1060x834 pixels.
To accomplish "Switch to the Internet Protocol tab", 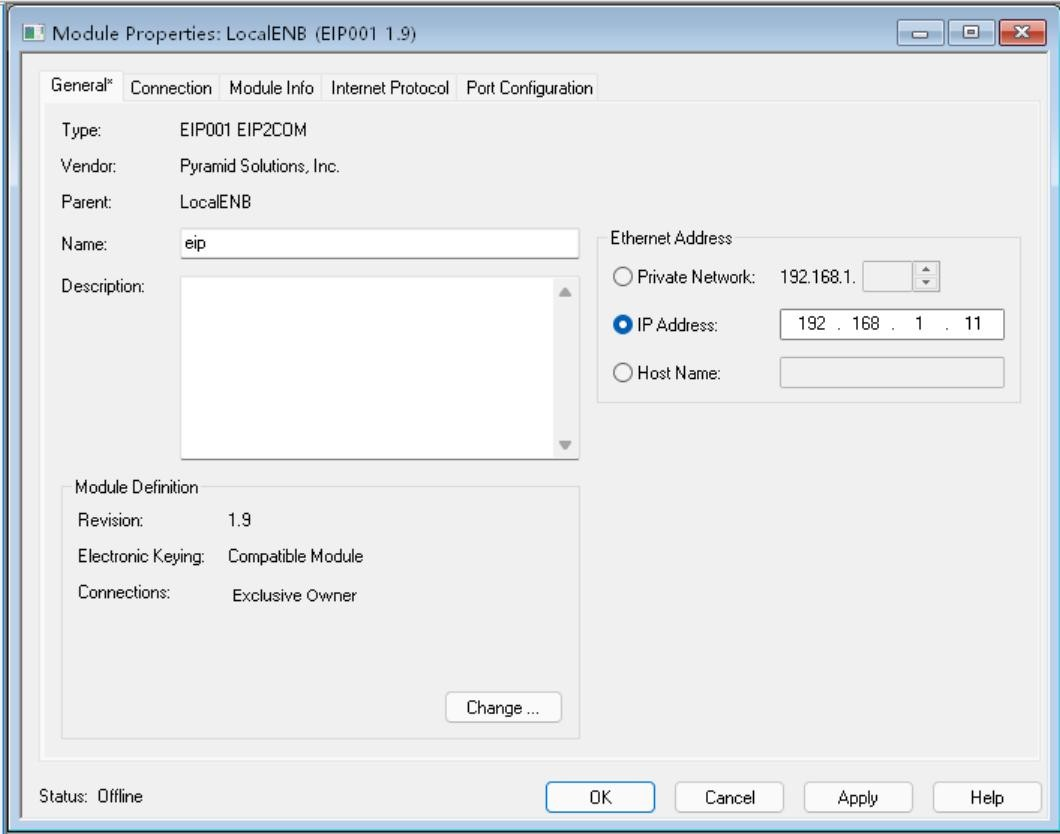I will 389,88.
